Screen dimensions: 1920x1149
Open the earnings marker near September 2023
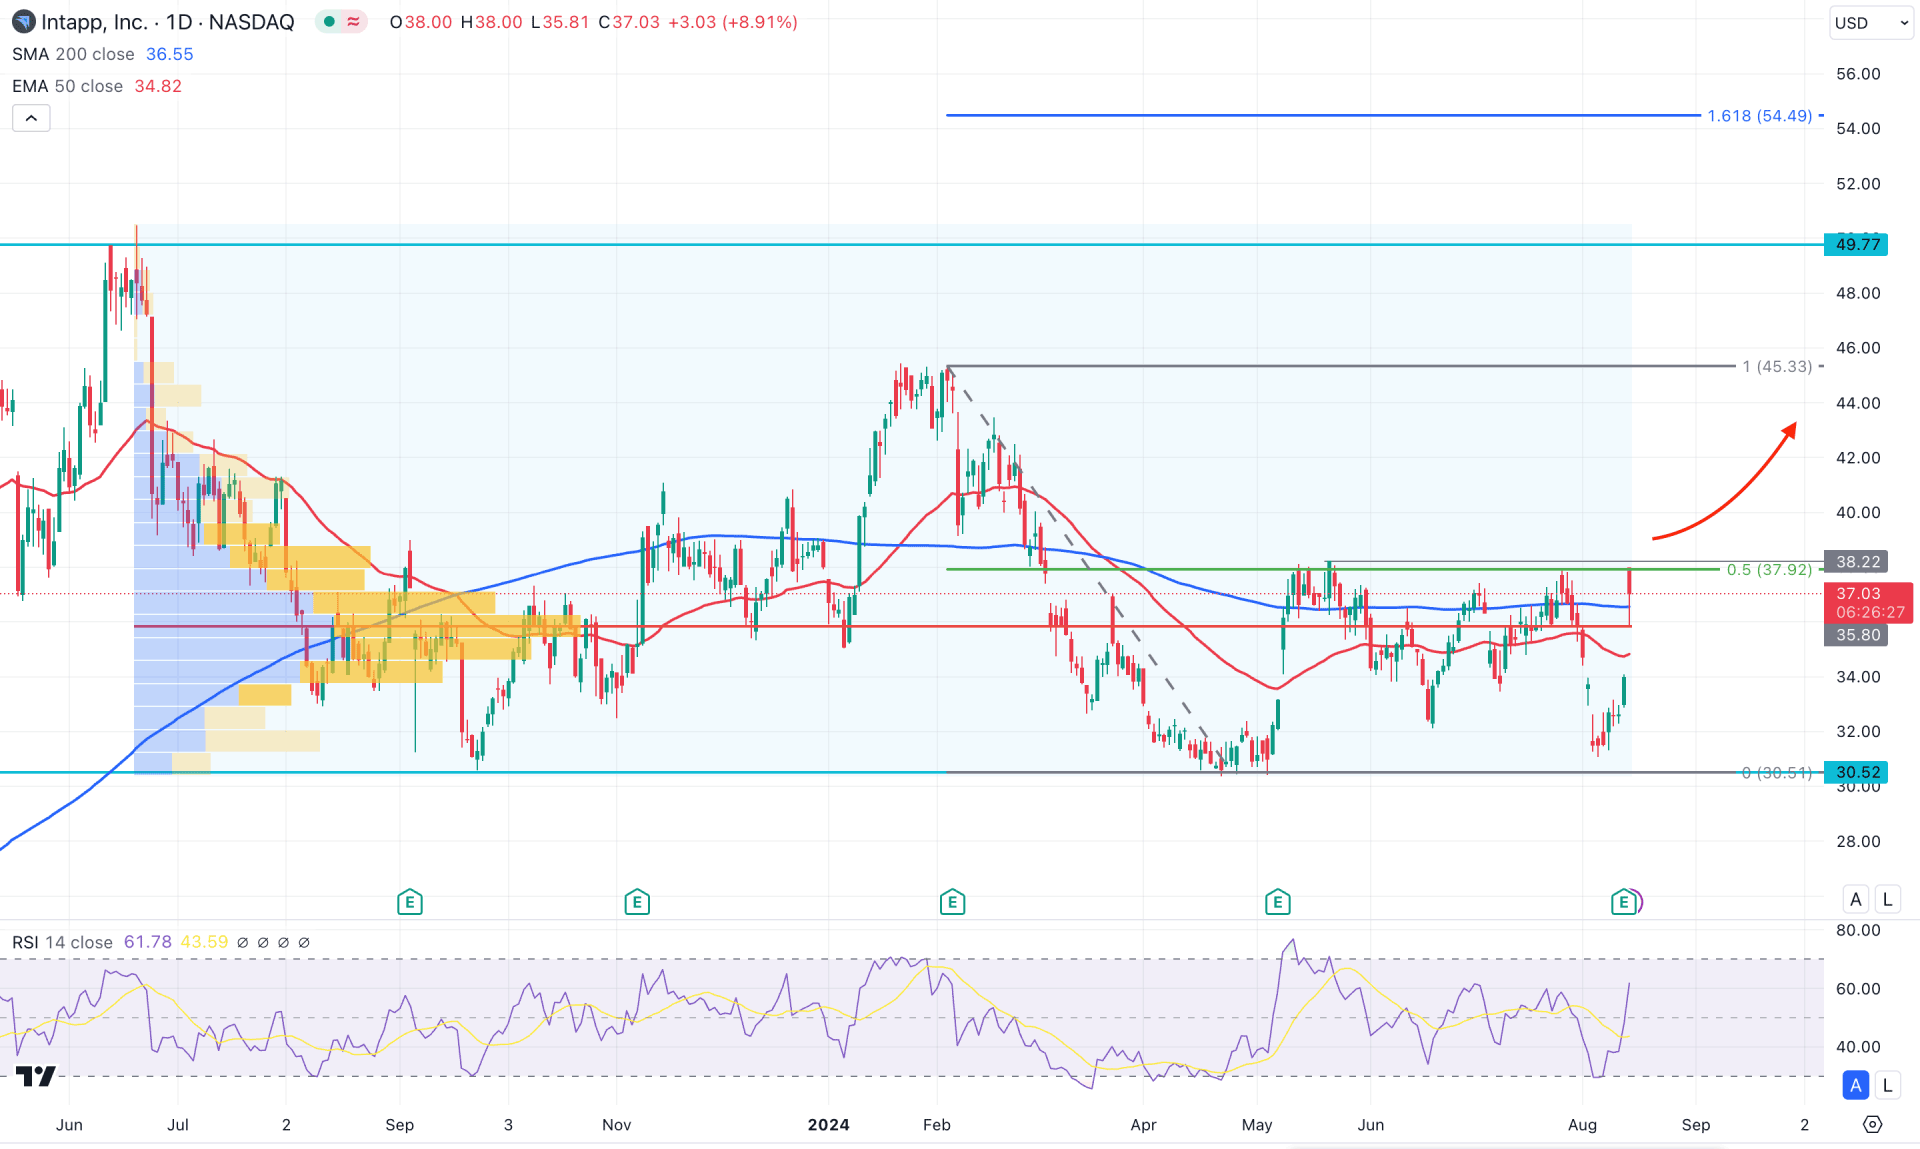[409, 902]
